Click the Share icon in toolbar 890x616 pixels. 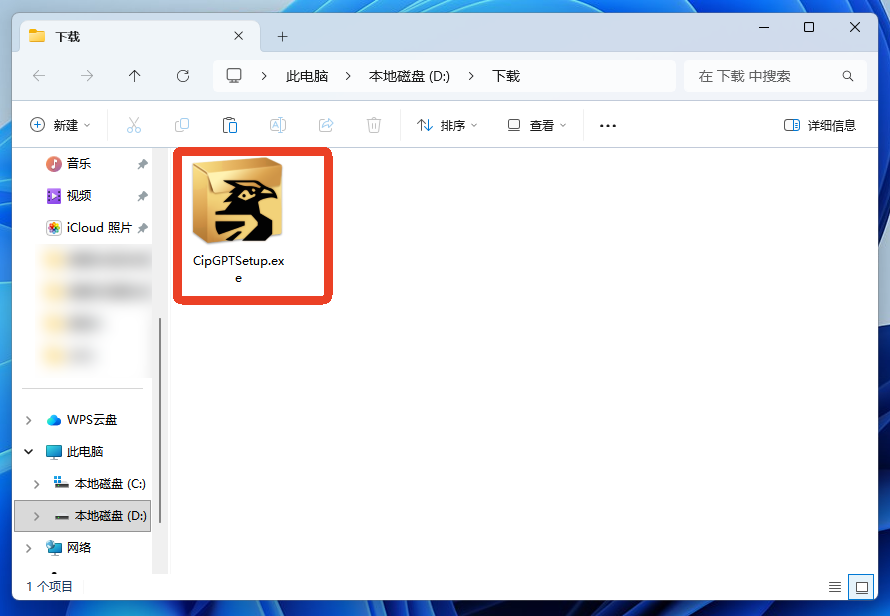click(x=326, y=125)
